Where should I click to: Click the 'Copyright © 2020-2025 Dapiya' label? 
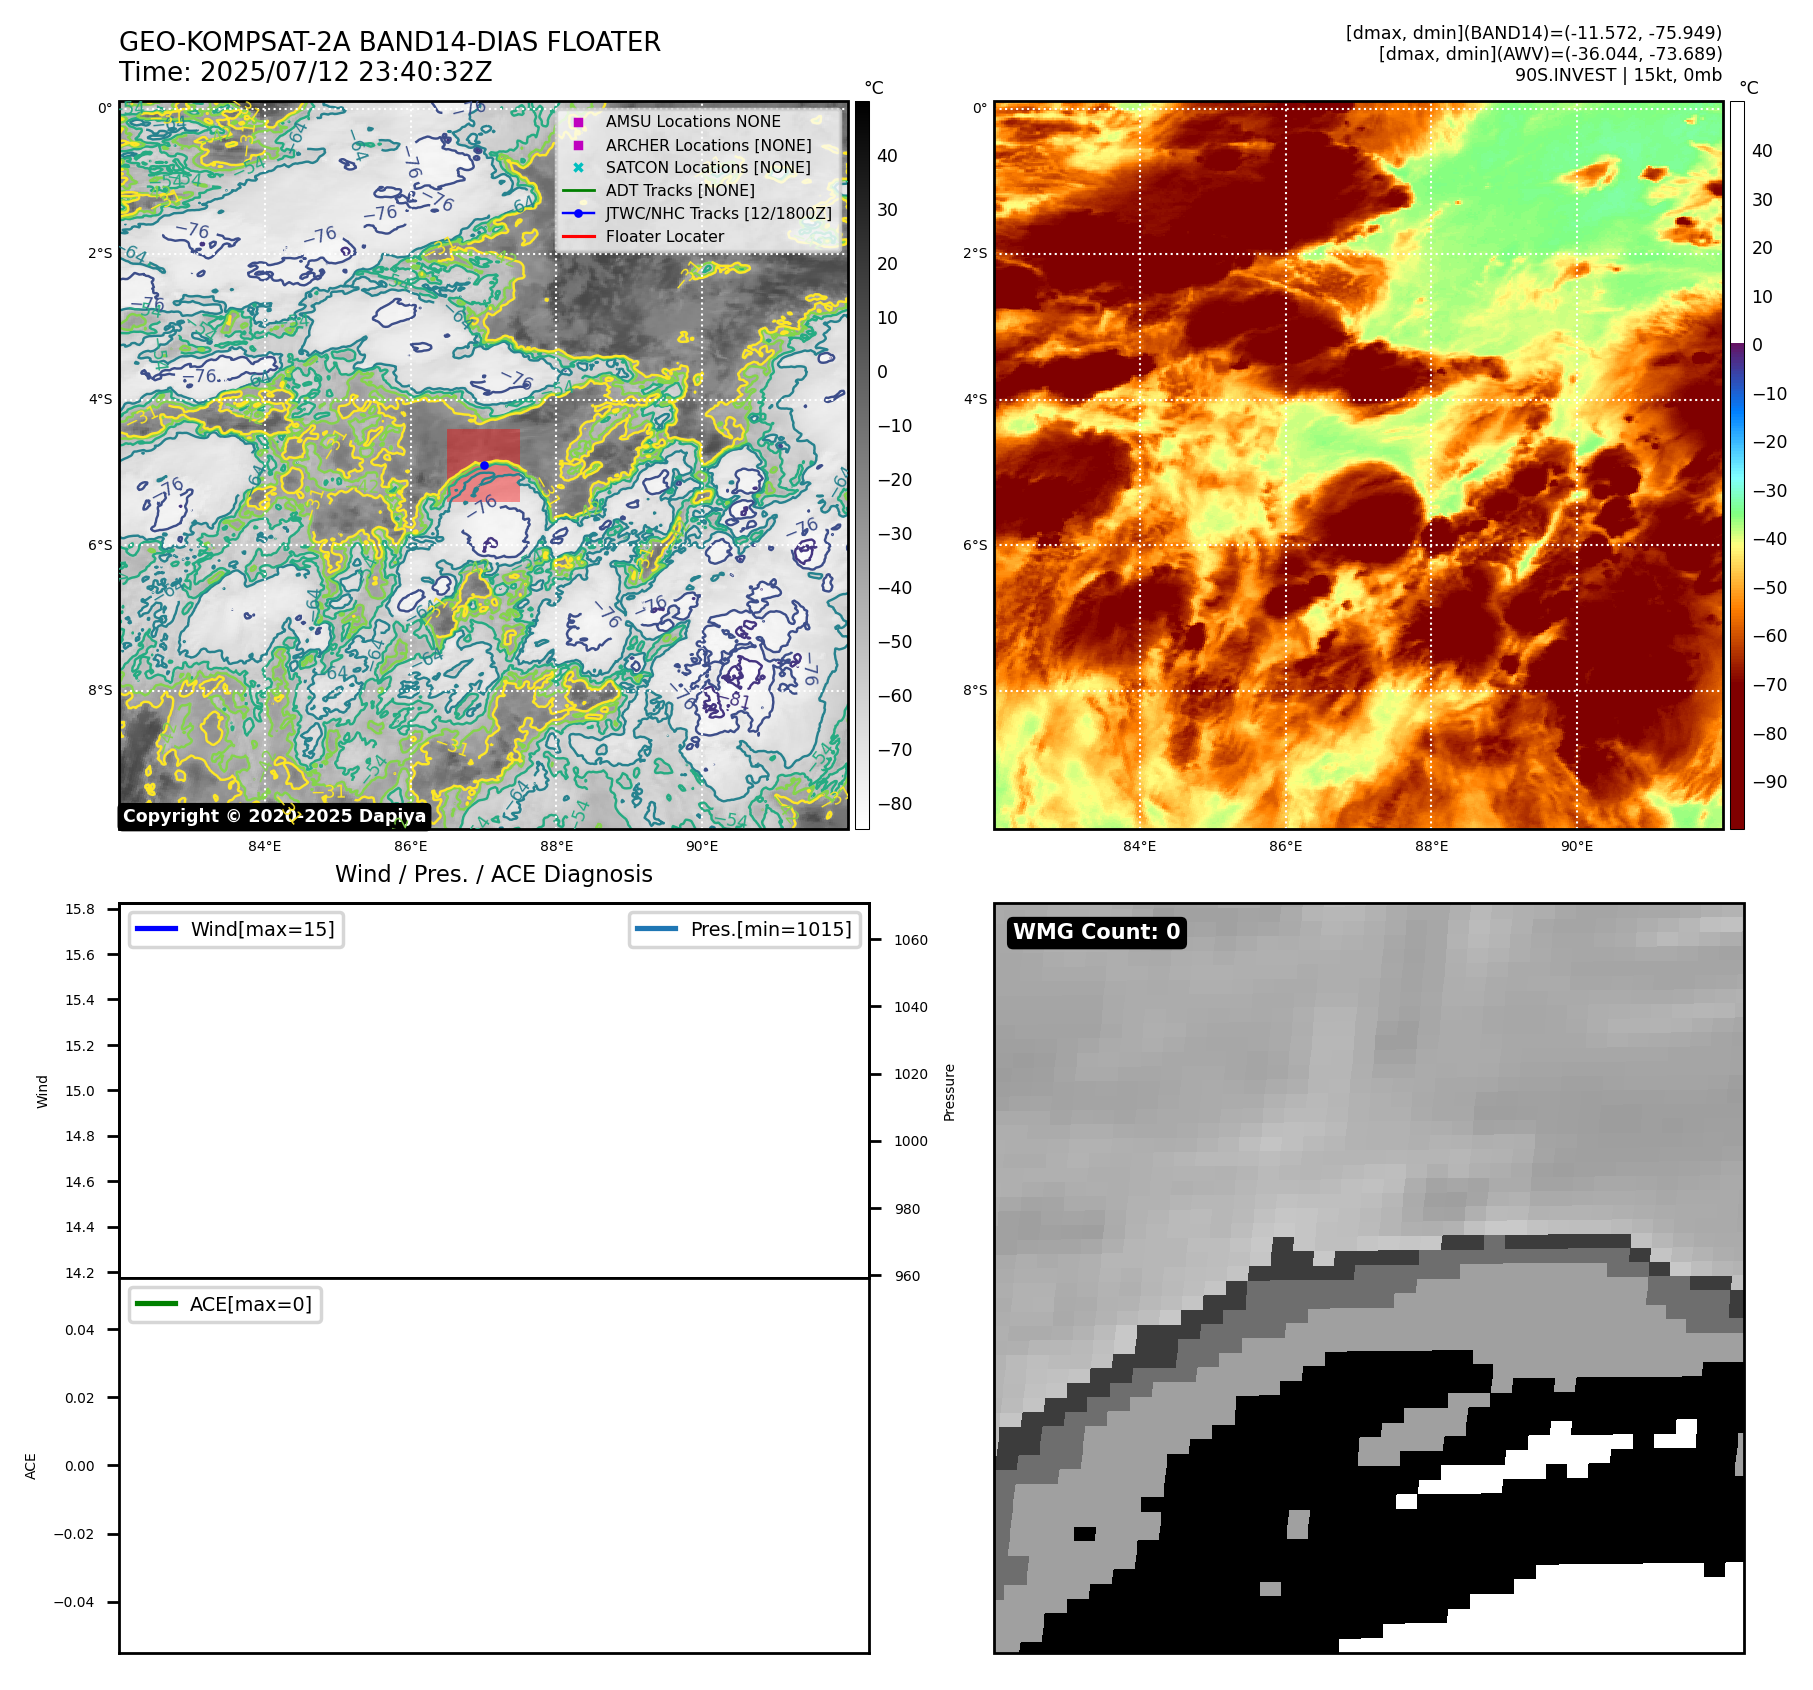274,816
